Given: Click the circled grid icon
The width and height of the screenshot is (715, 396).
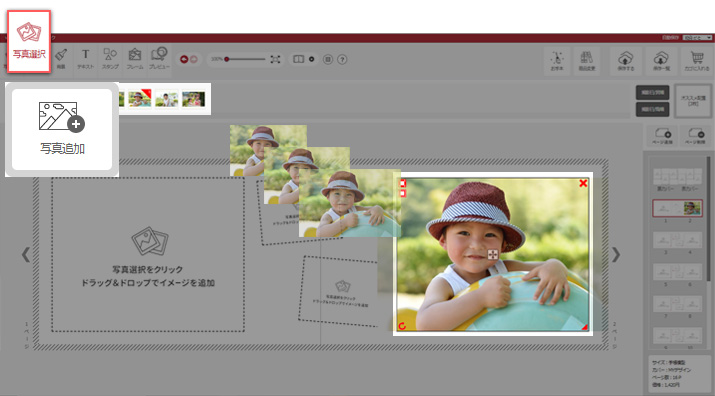Looking at the screenshot, I should 327,59.
